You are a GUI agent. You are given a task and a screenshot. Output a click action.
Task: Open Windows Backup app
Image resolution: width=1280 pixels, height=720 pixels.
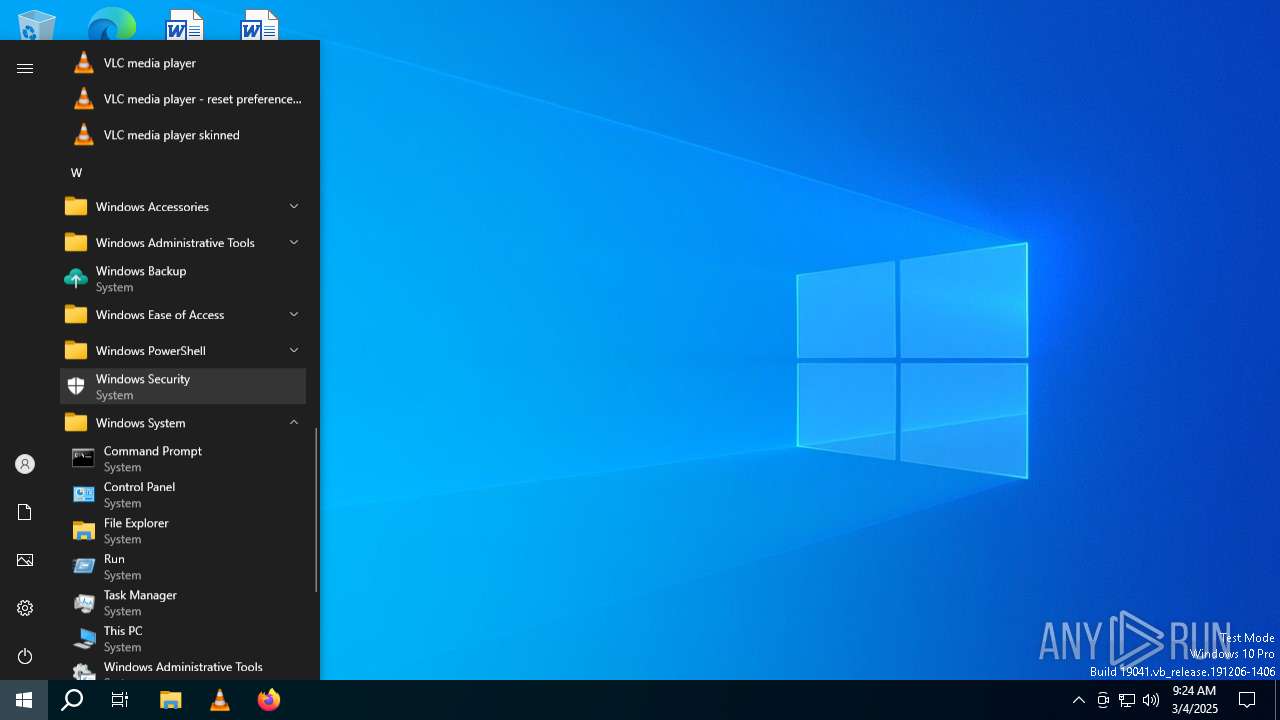(x=183, y=279)
